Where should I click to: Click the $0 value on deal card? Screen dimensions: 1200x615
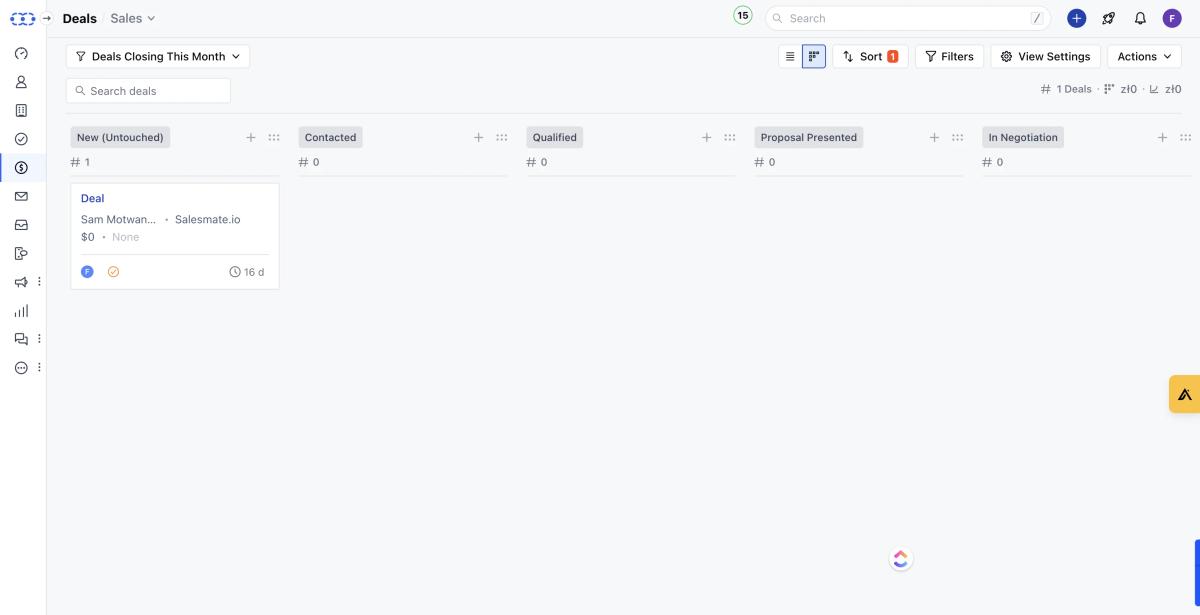(88, 238)
